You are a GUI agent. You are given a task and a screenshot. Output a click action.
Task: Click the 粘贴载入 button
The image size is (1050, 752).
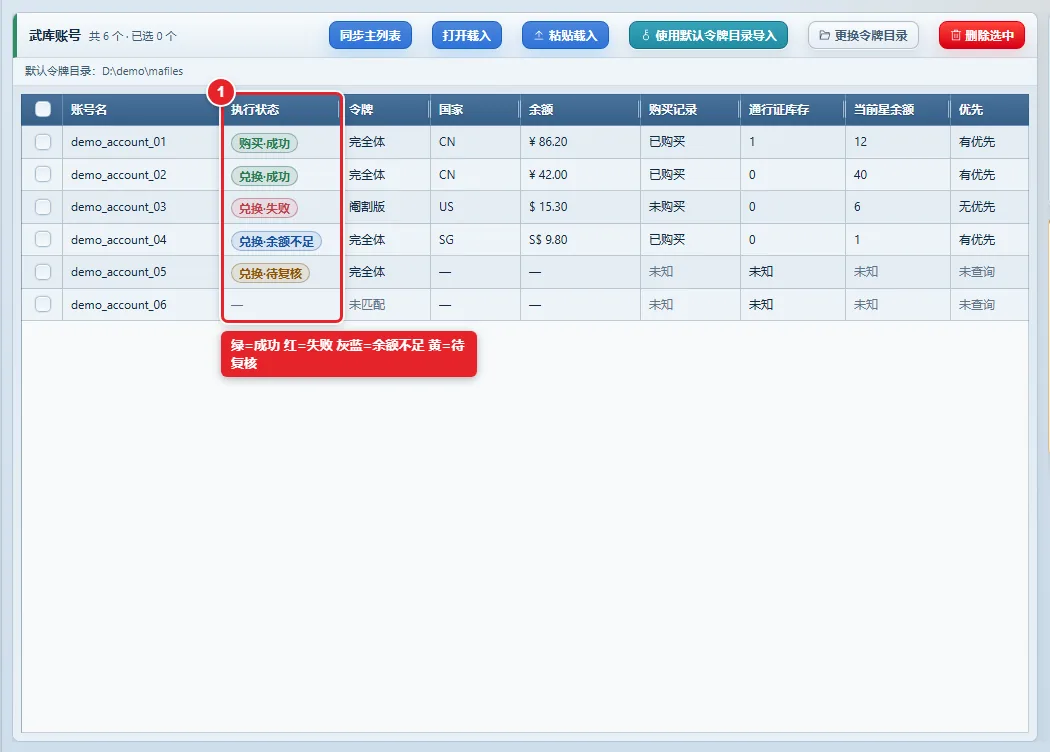[565, 35]
